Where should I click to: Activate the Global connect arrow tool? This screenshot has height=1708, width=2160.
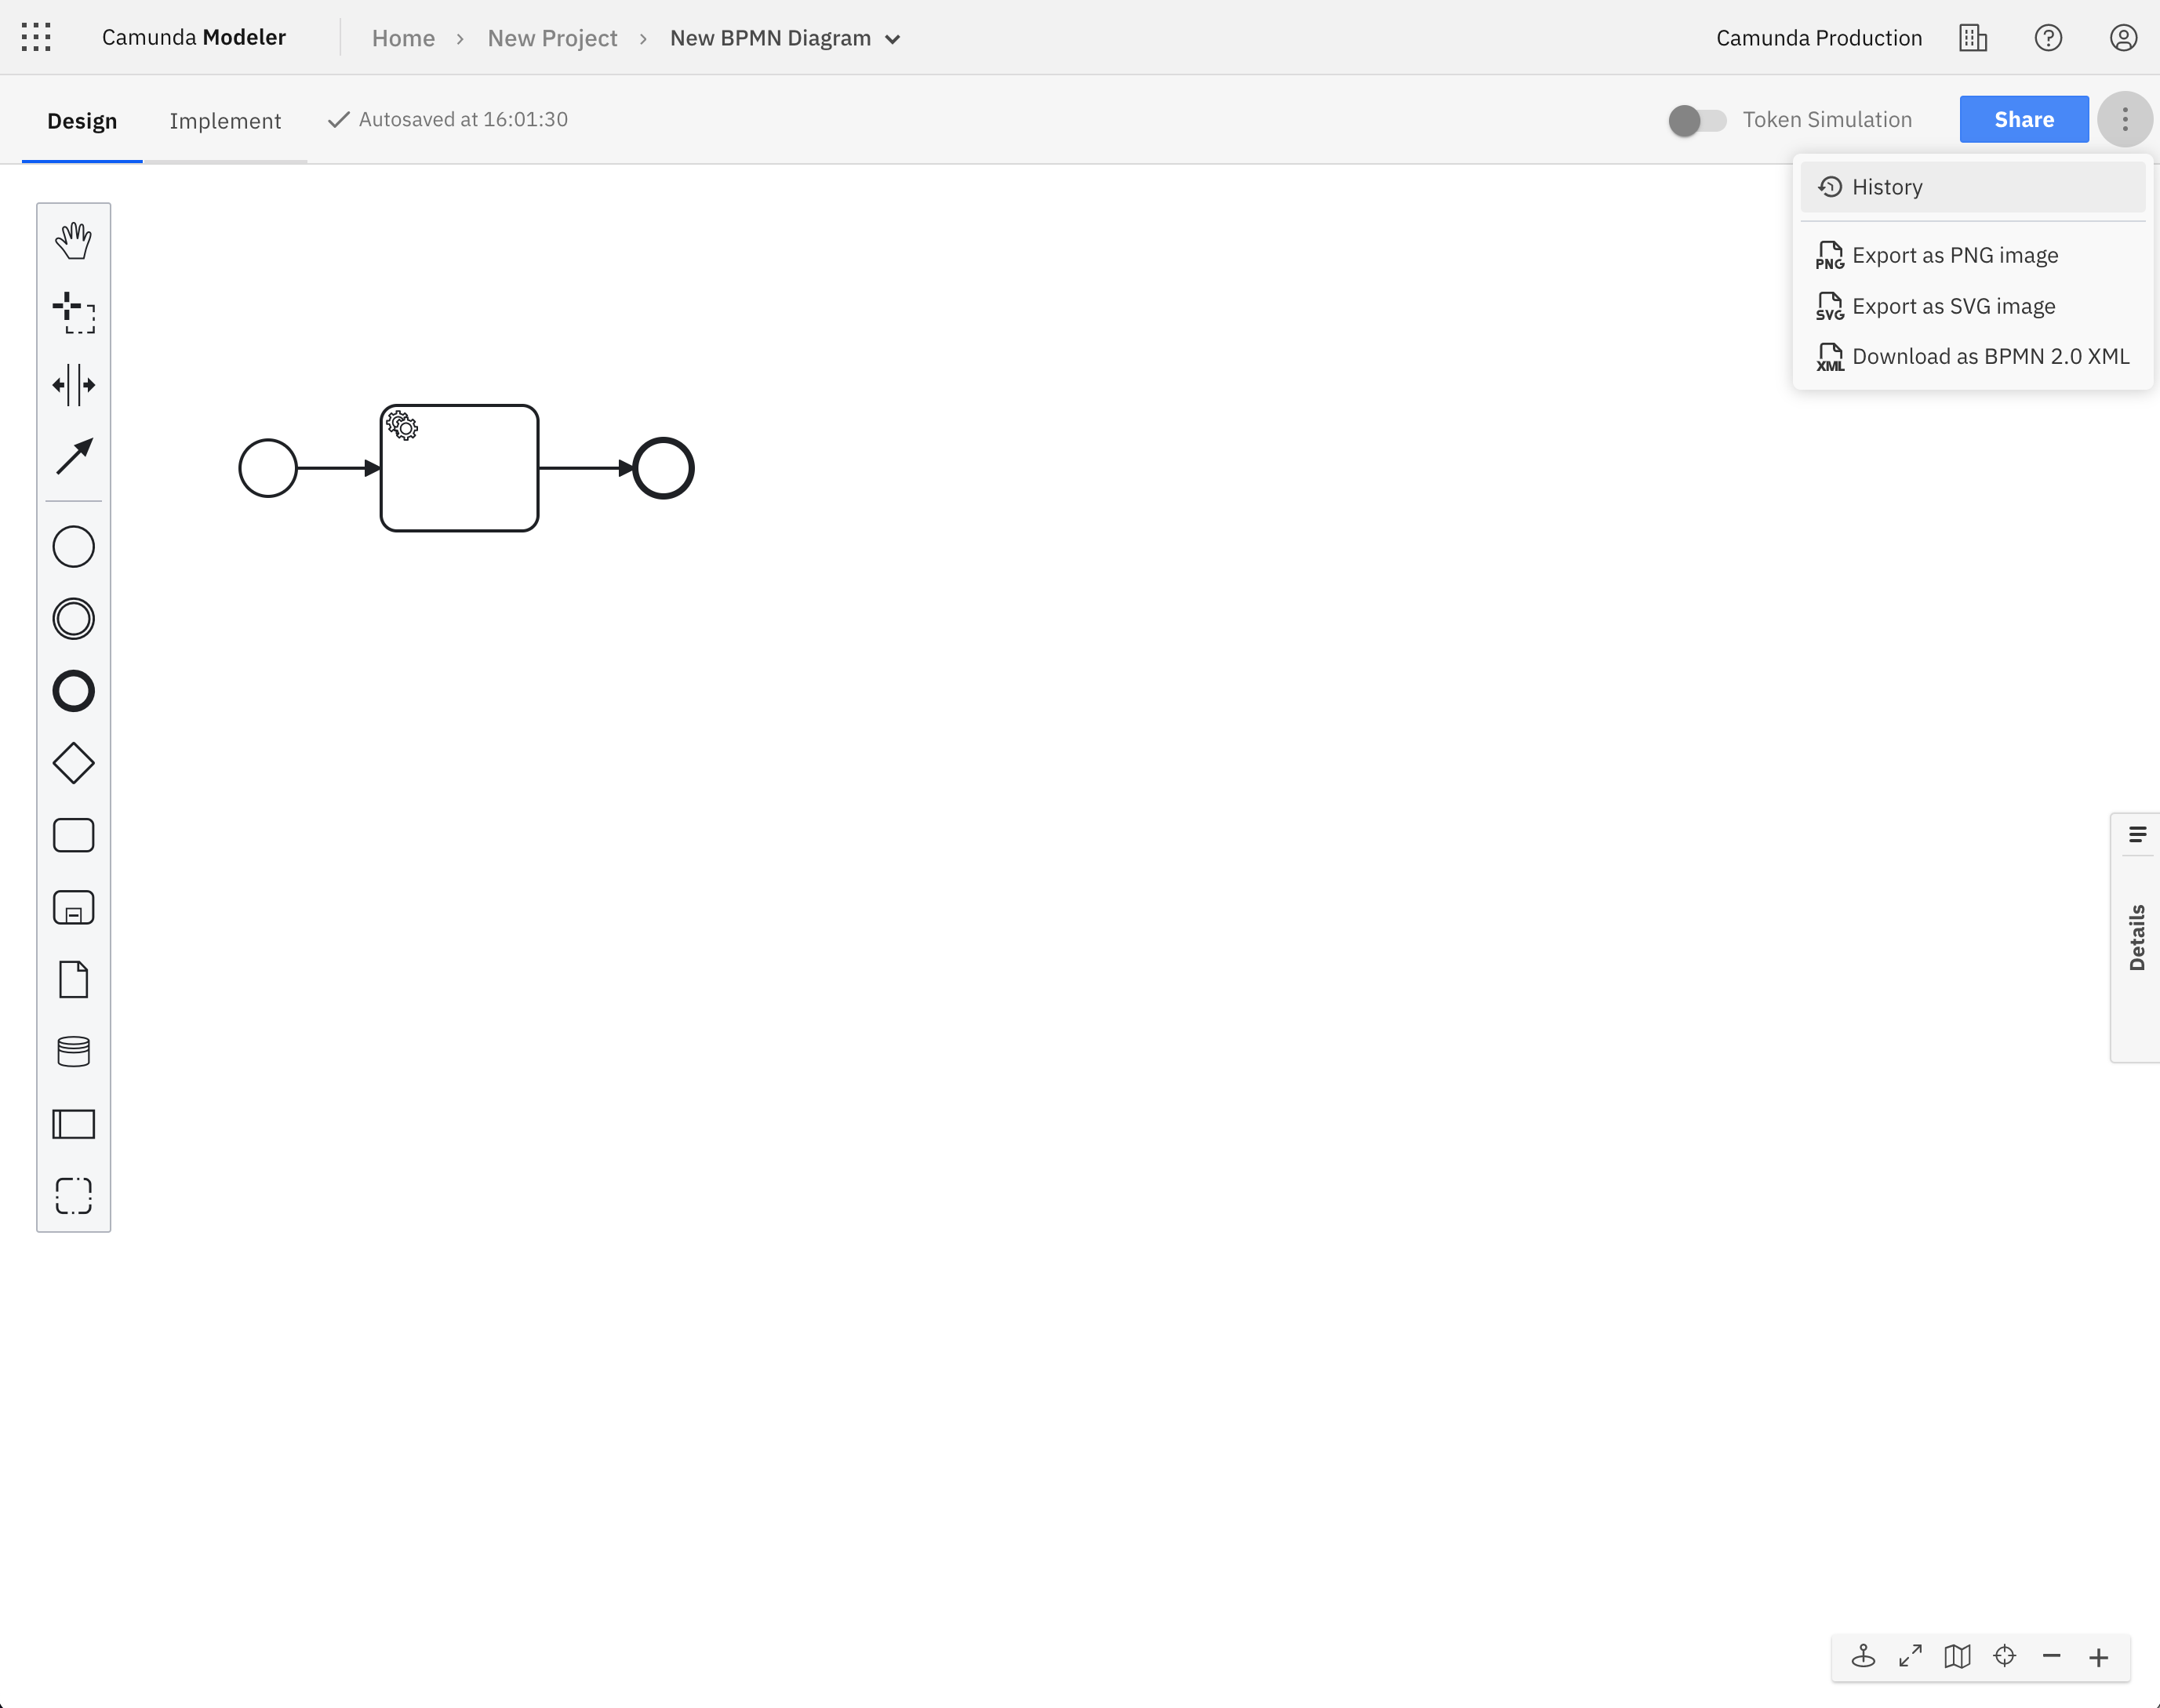pos(73,457)
